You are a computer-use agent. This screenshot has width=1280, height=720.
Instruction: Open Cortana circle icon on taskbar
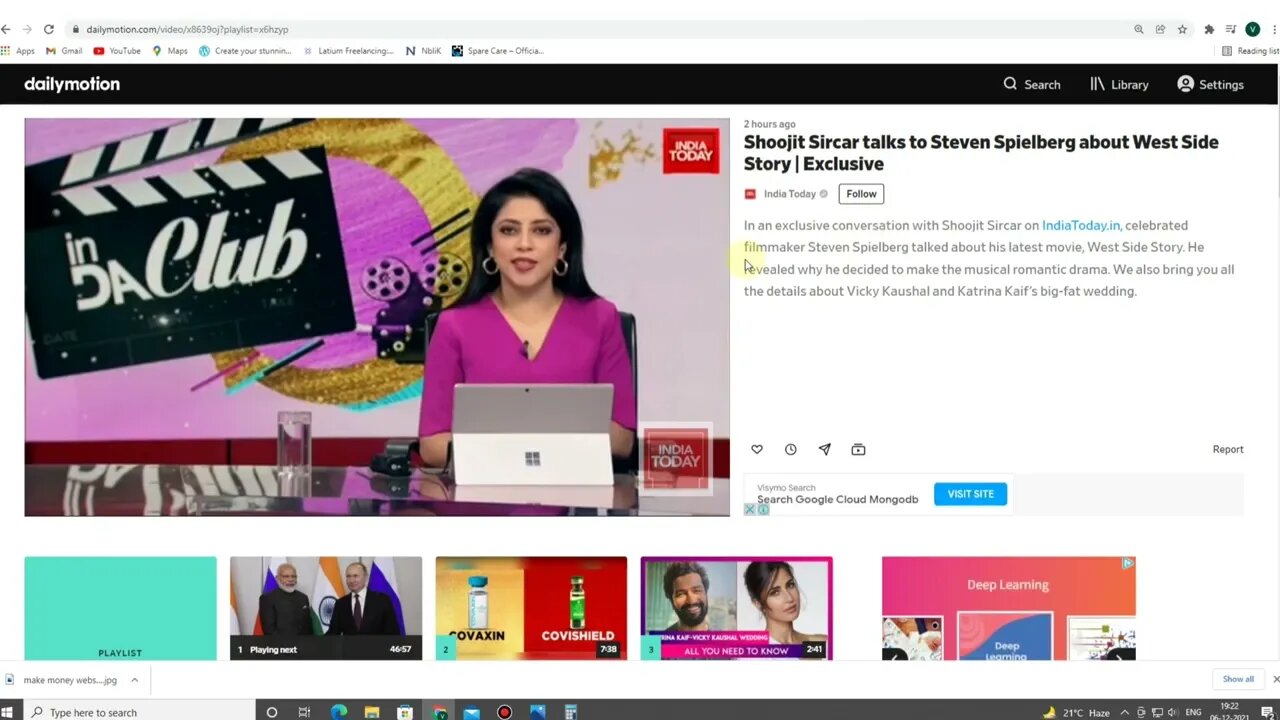coord(271,712)
